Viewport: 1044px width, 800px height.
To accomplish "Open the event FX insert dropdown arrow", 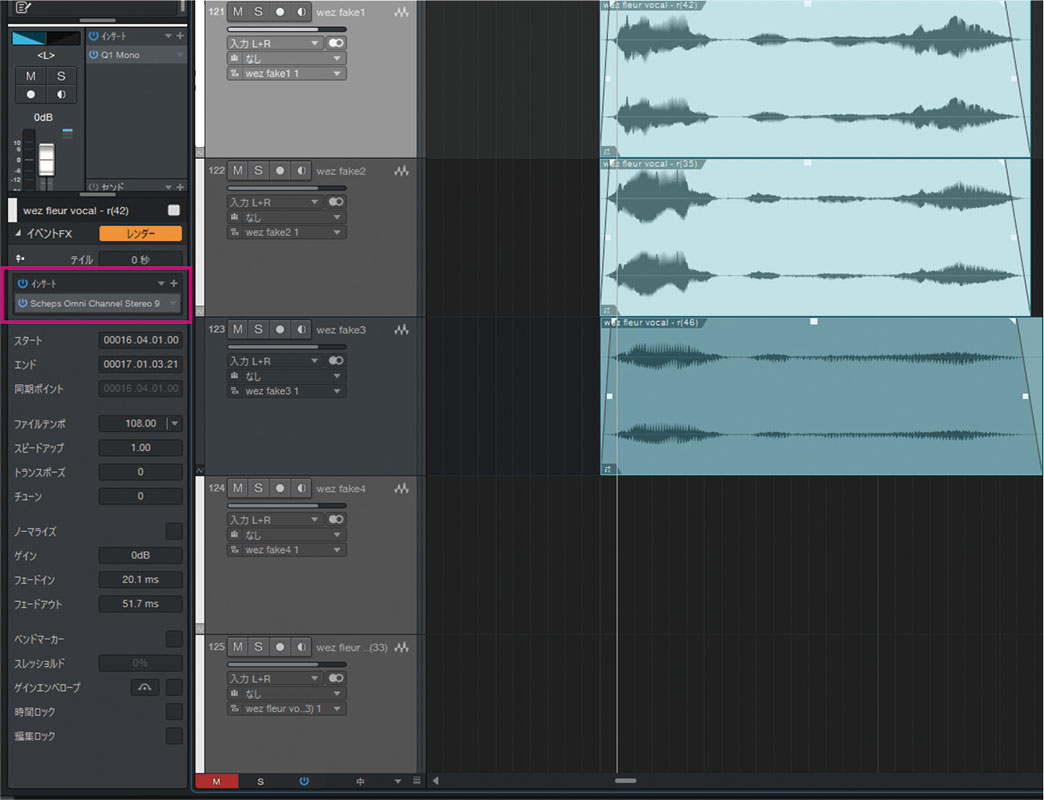I will pos(161,284).
